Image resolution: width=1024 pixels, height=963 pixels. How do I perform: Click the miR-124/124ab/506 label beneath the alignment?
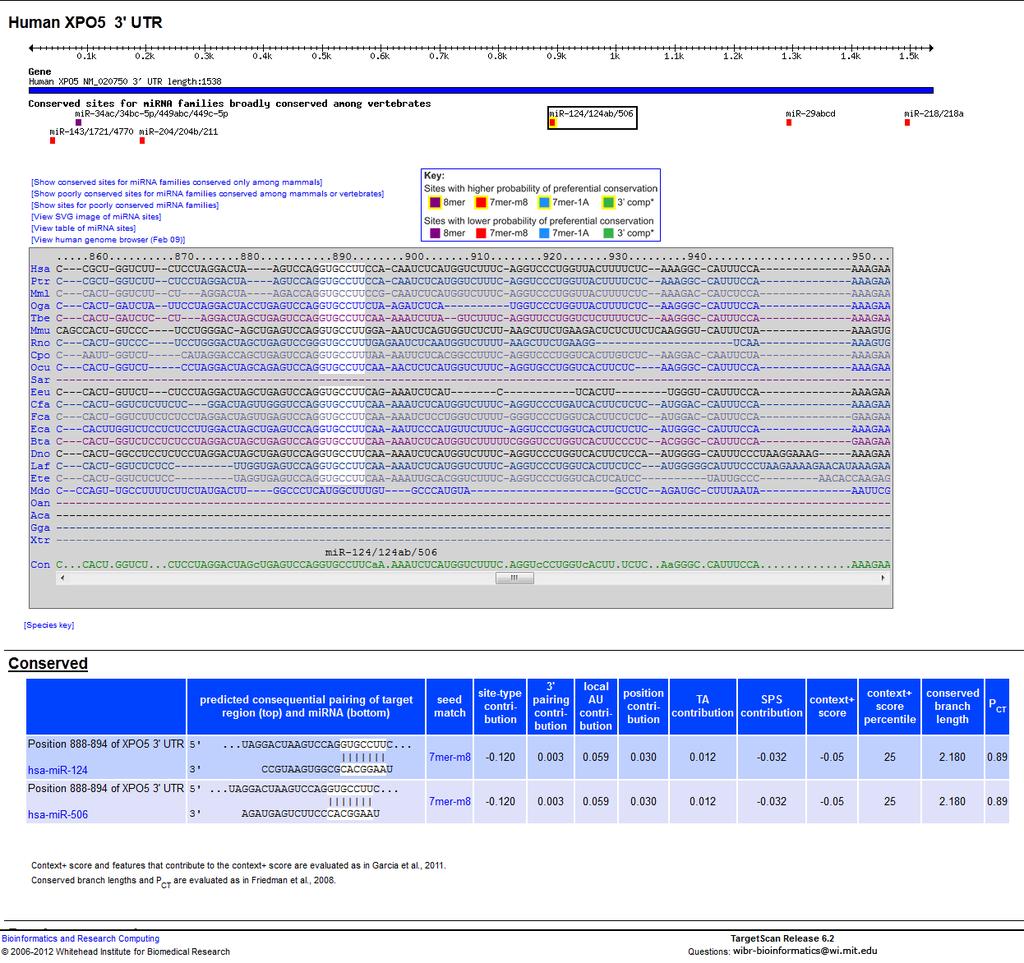click(381, 552)
